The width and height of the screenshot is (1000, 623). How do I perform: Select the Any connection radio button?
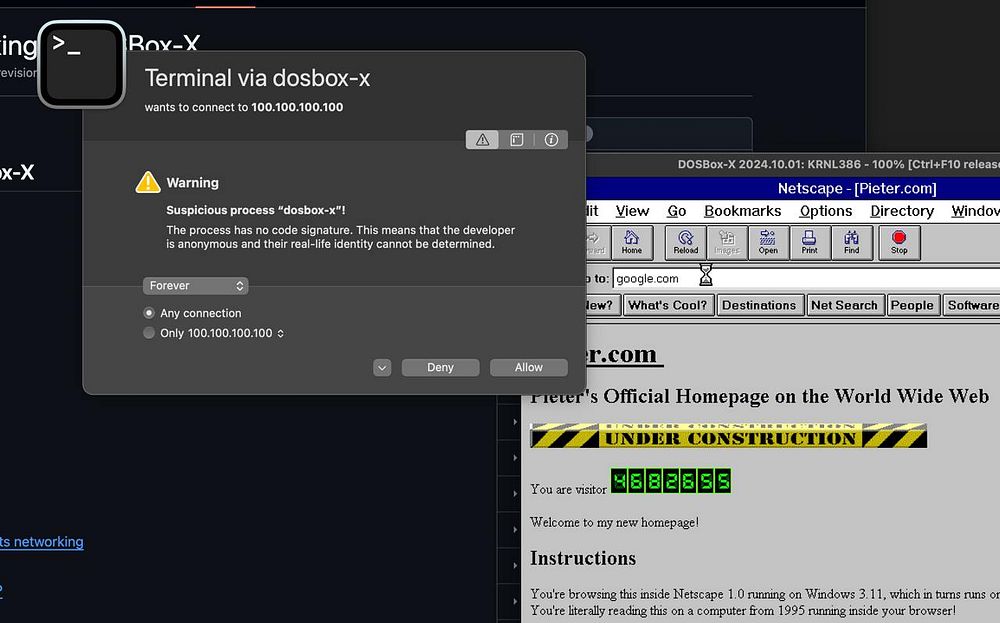click(x=149, y=313)
